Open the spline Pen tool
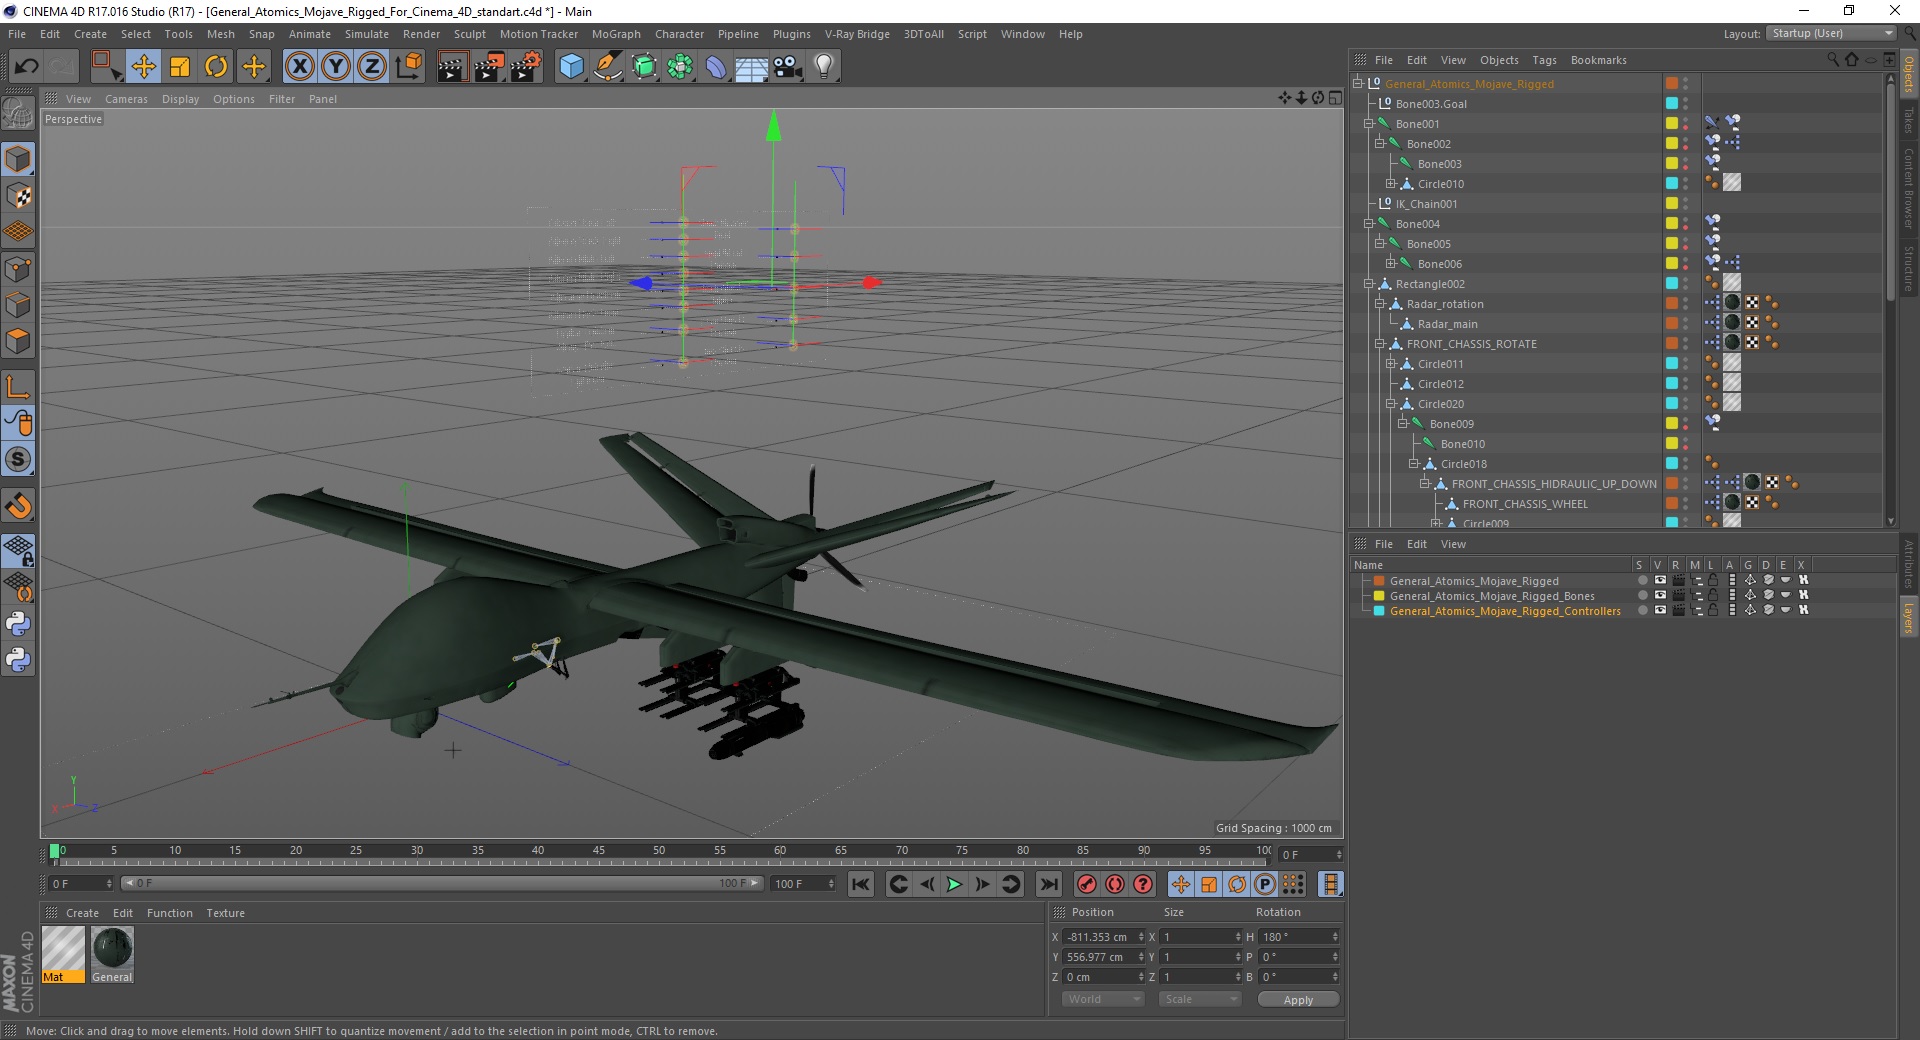The height and width of the screenshot is (1040, 1920). (x=608, y=67)
